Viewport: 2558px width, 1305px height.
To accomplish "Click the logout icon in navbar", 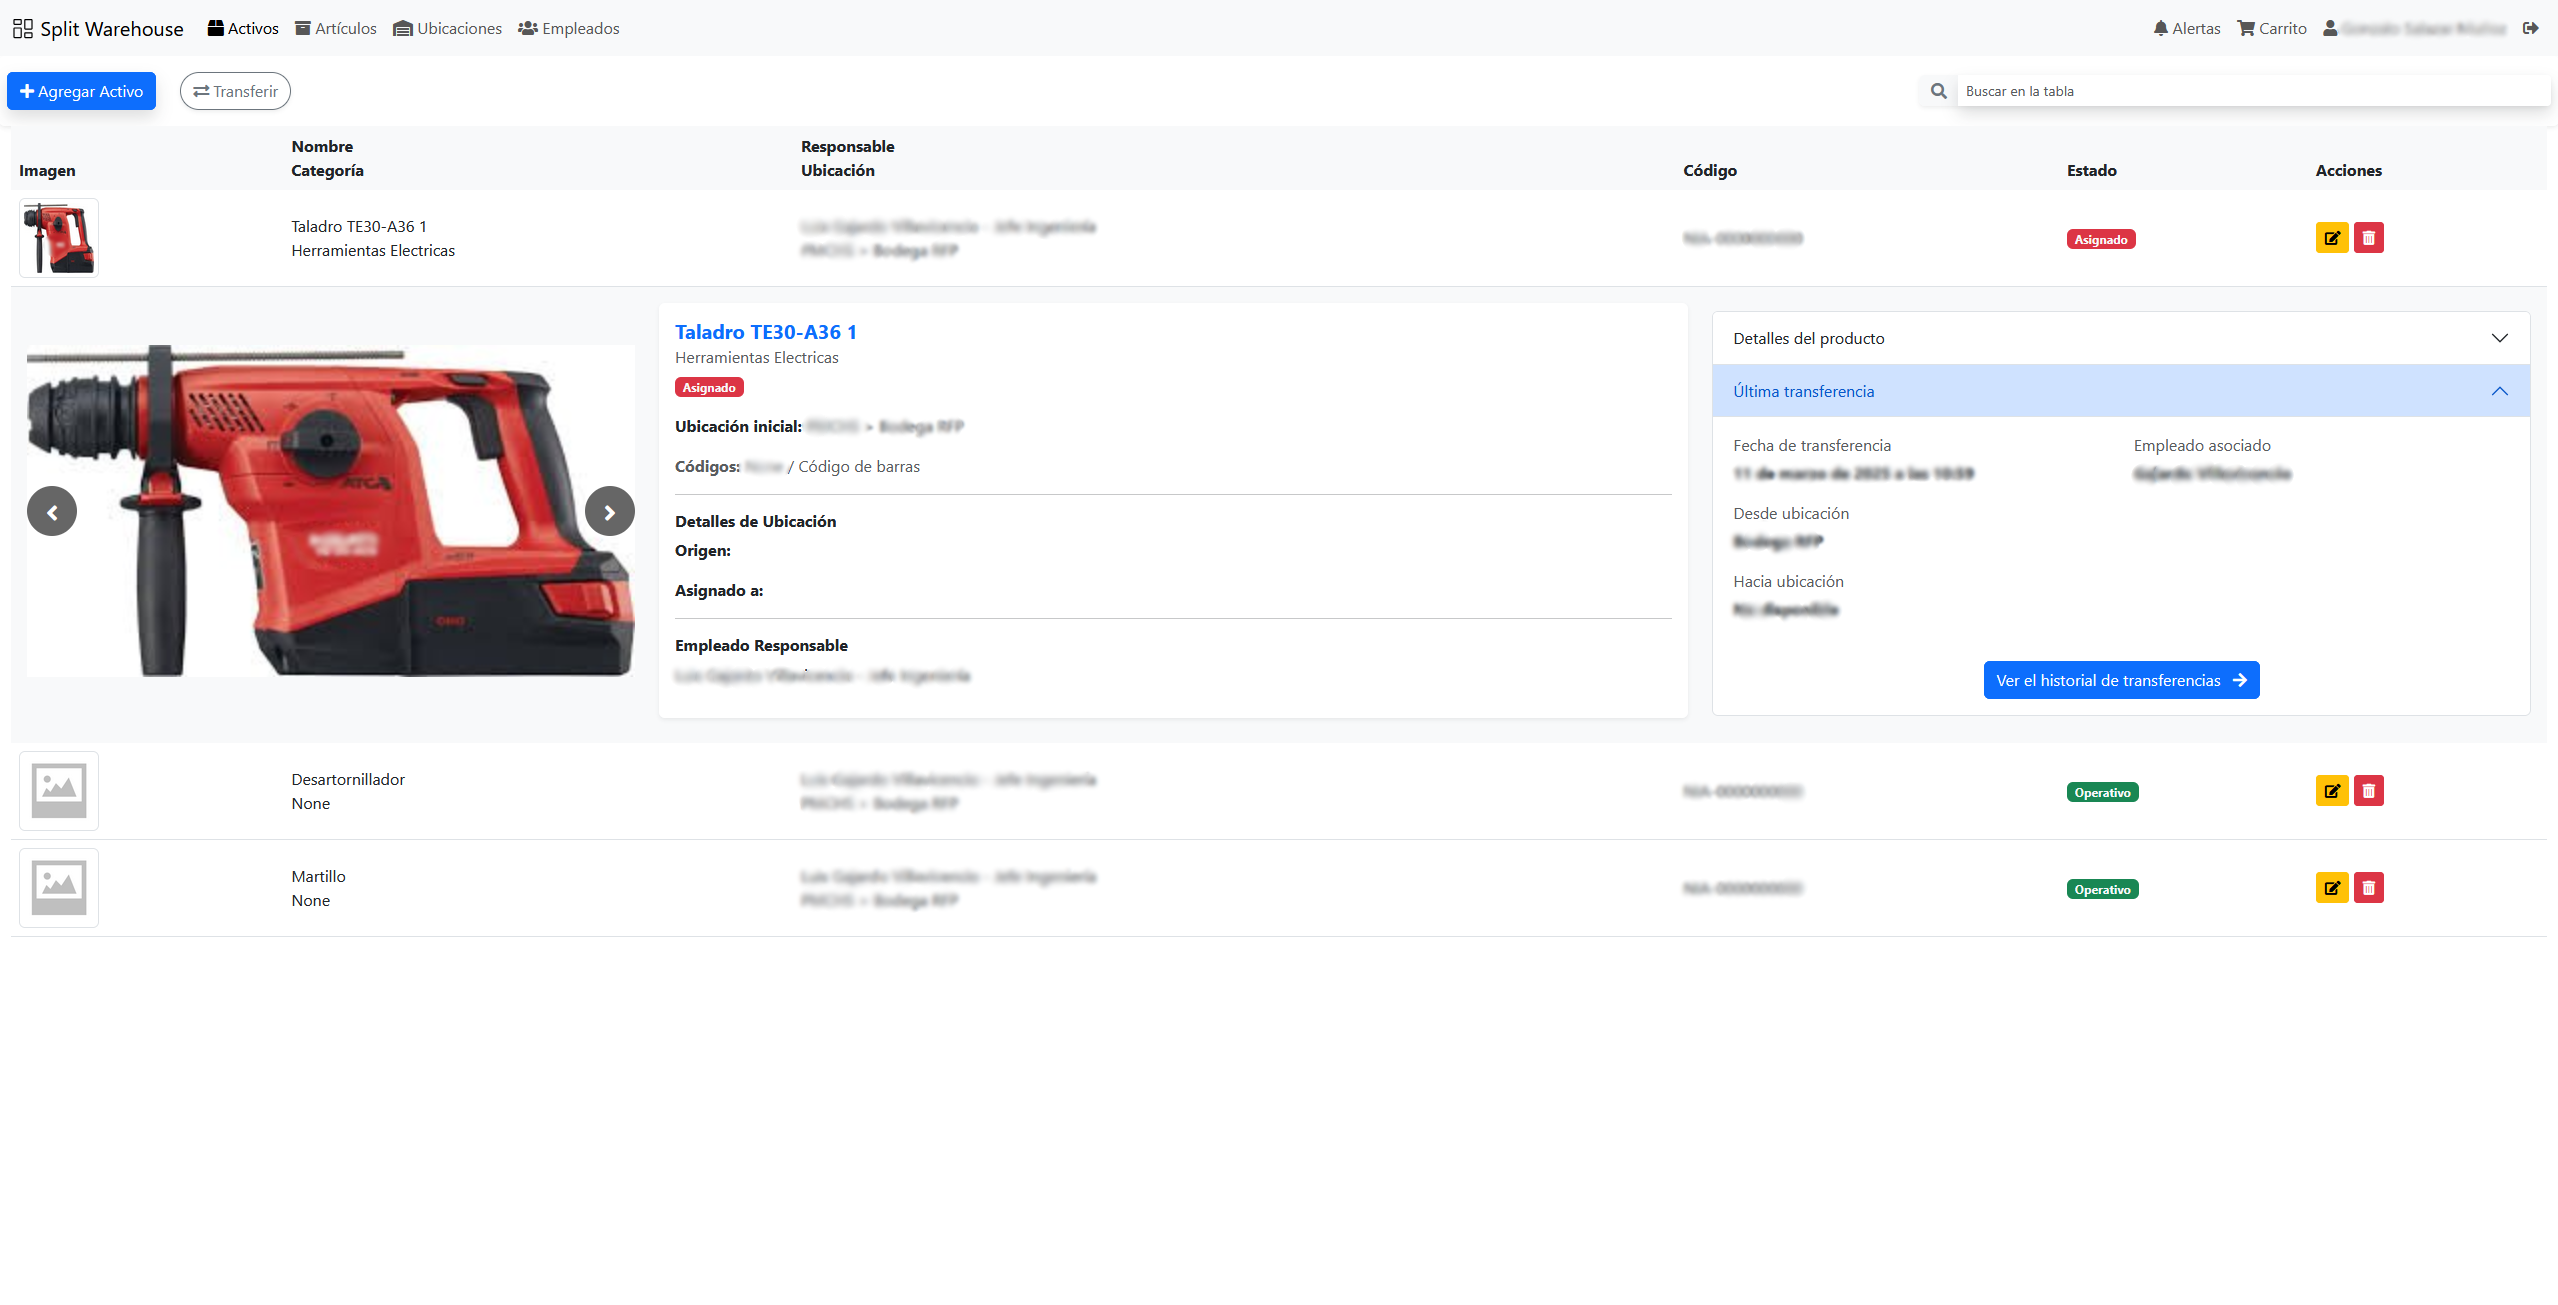I will click(2530, 28).
